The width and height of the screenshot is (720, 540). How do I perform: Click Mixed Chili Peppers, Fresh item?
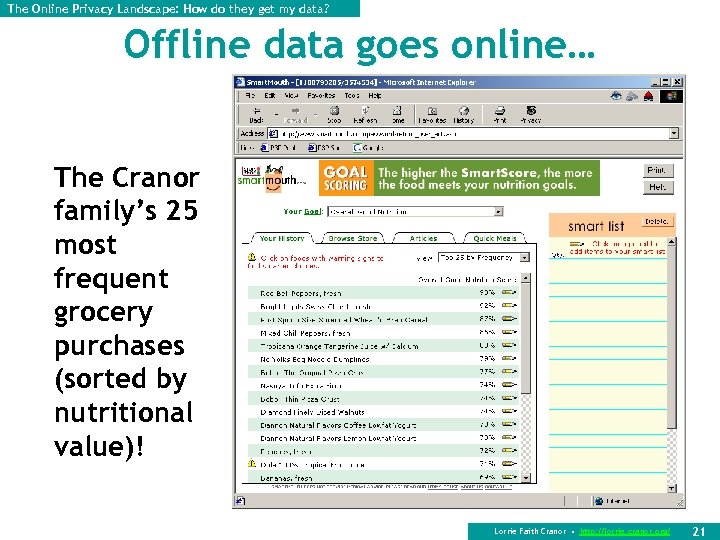tap(305, 332)
